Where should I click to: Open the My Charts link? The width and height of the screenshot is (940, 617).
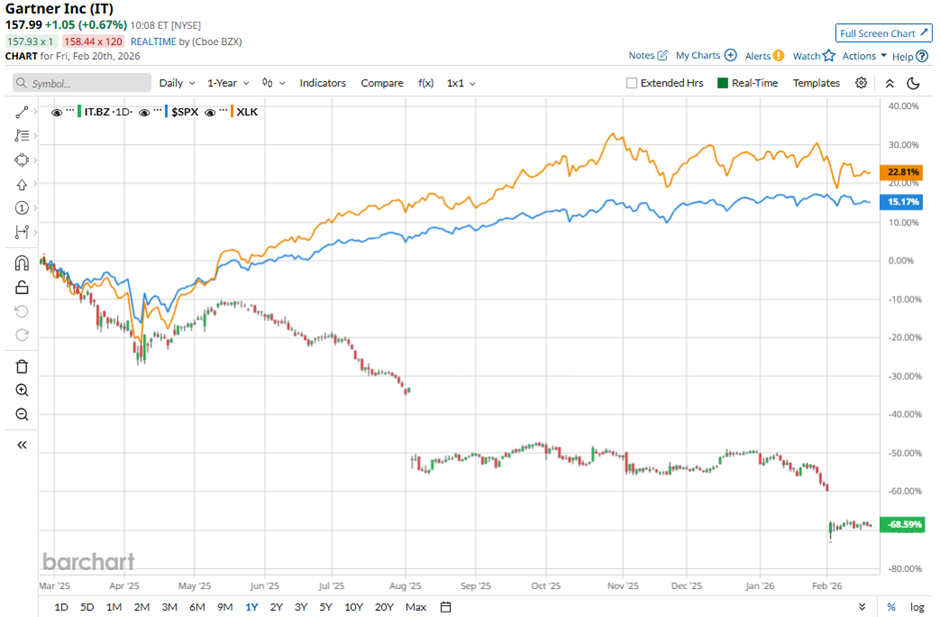pos(698,55)
